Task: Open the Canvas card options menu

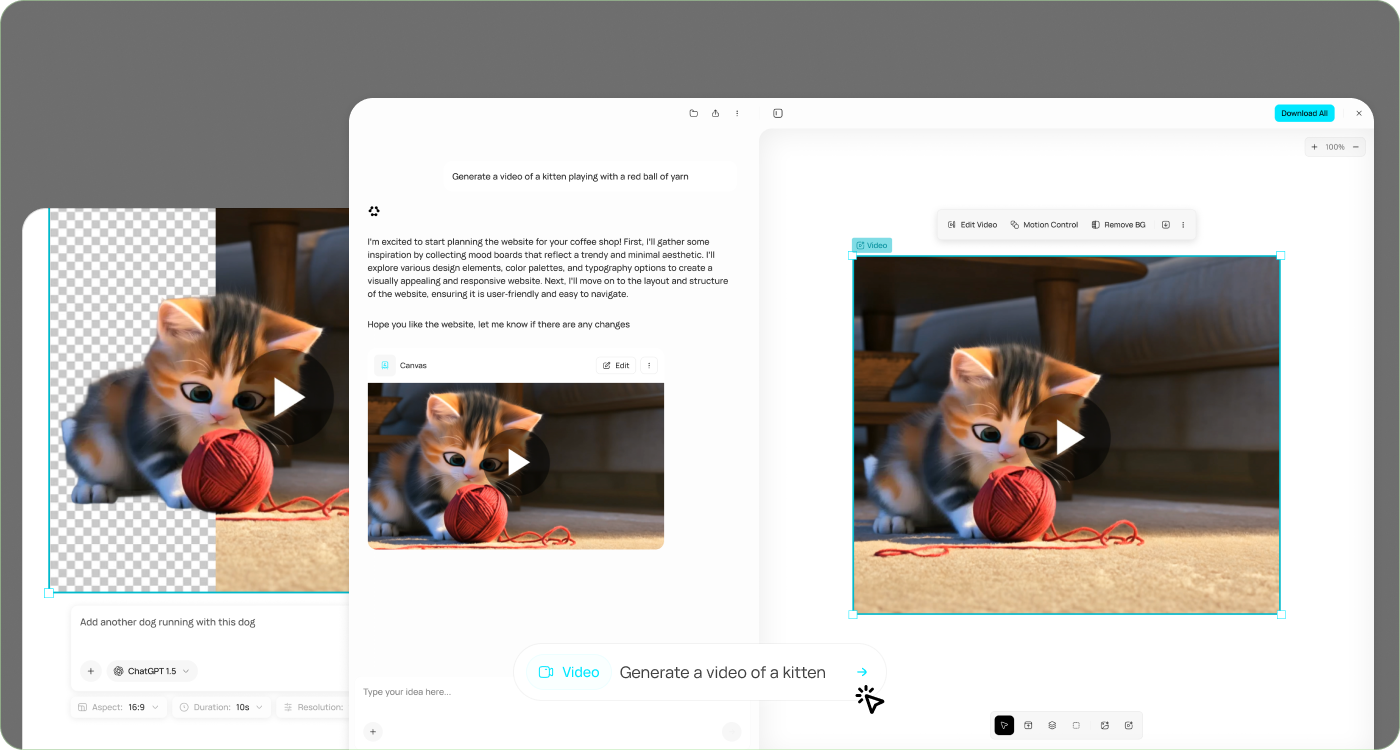Action: point(649,365)
